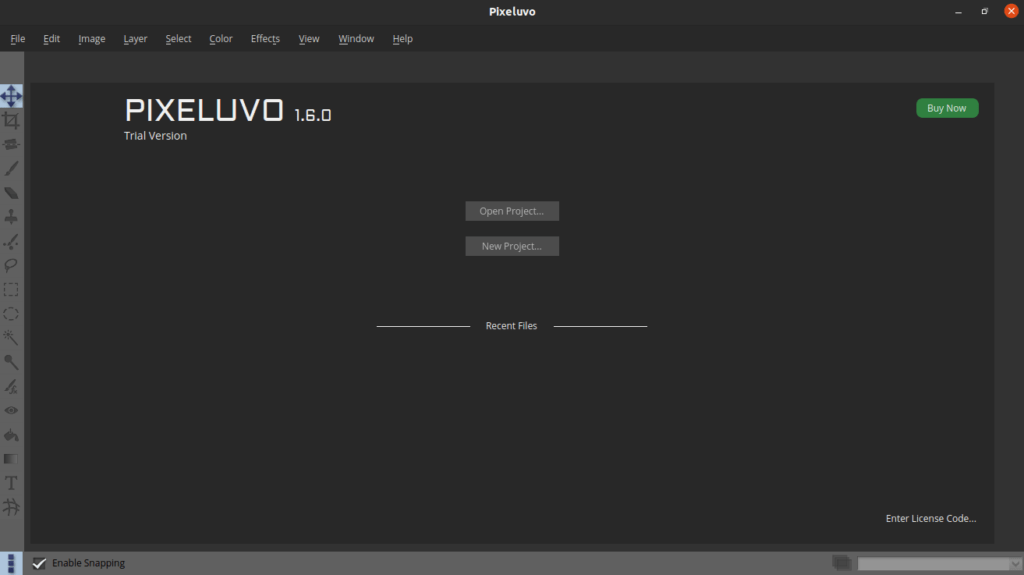1024x575 pixels.
Task: Click the New Project... button
Action: [x=512, y=246]
